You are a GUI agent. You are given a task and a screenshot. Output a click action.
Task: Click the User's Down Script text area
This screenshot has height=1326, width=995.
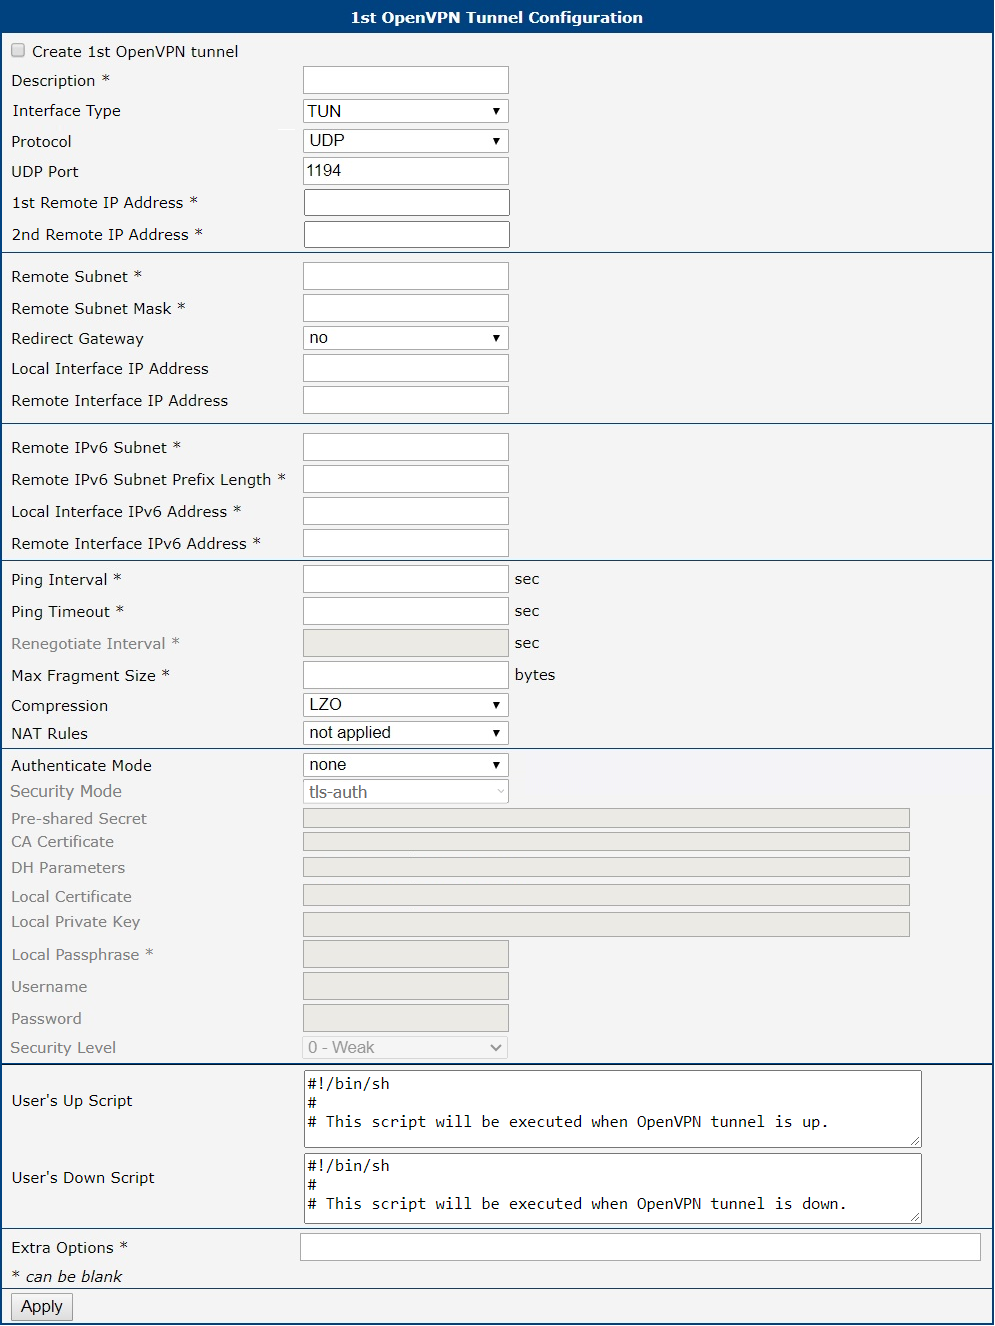[x=613, y=1188]
